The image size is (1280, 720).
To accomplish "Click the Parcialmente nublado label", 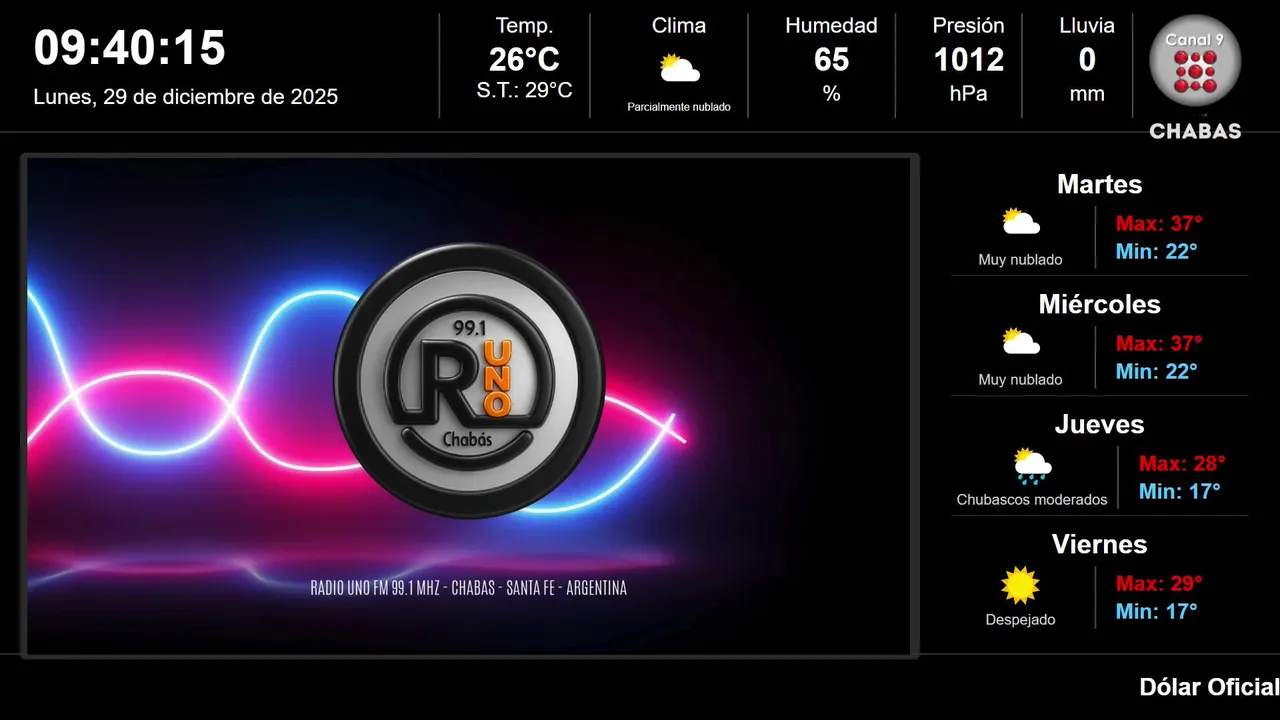I will click(x=679, y=107).
